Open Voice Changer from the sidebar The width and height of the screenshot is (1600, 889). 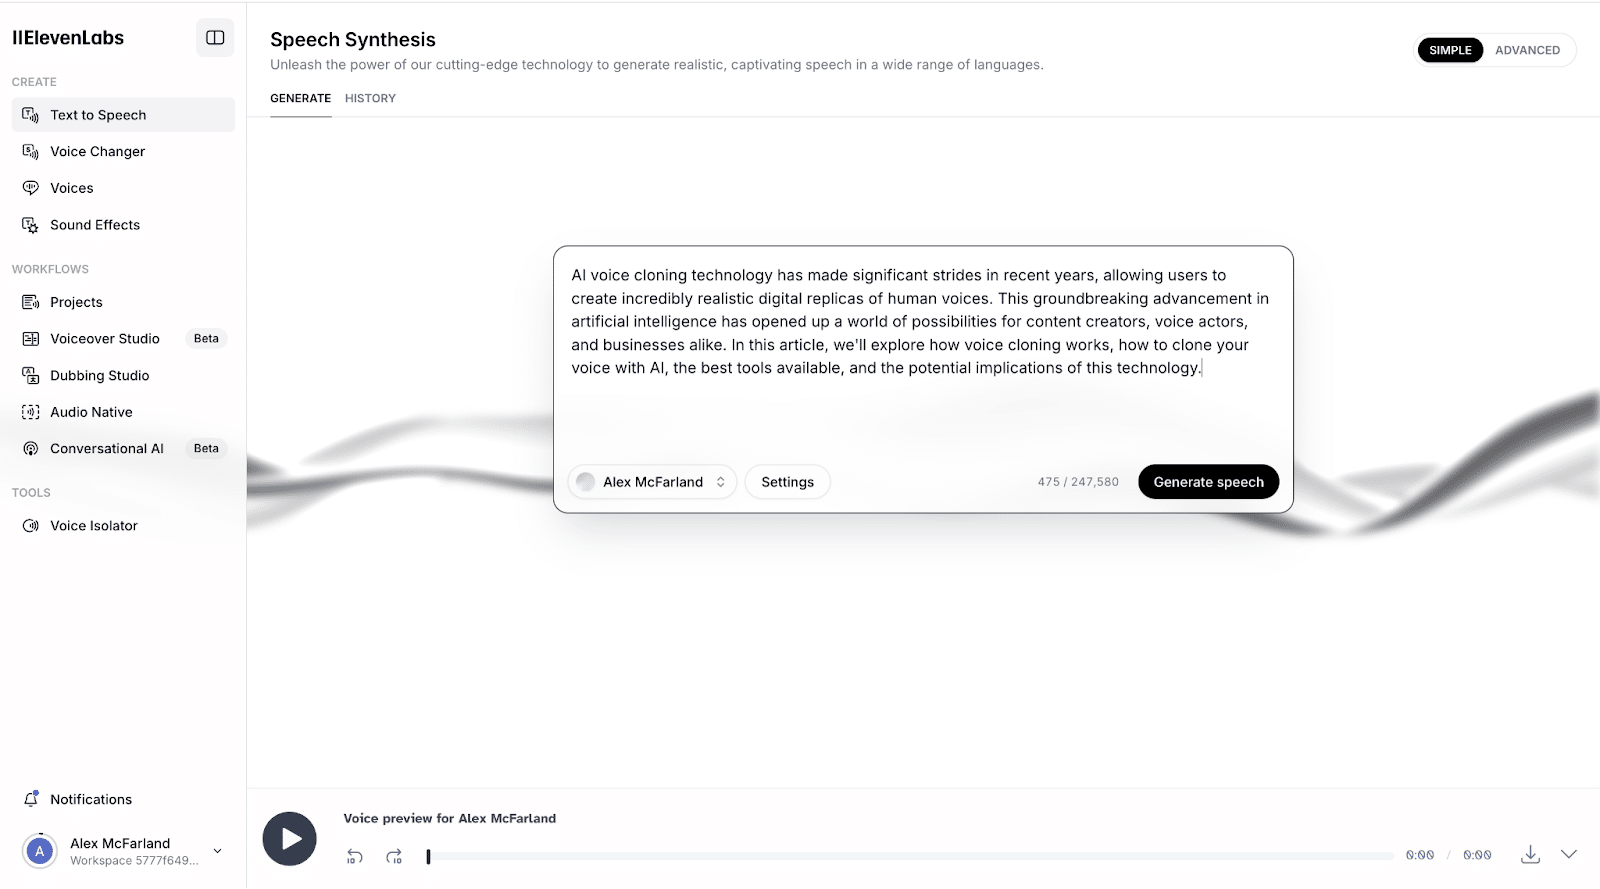tap(97, 152)
